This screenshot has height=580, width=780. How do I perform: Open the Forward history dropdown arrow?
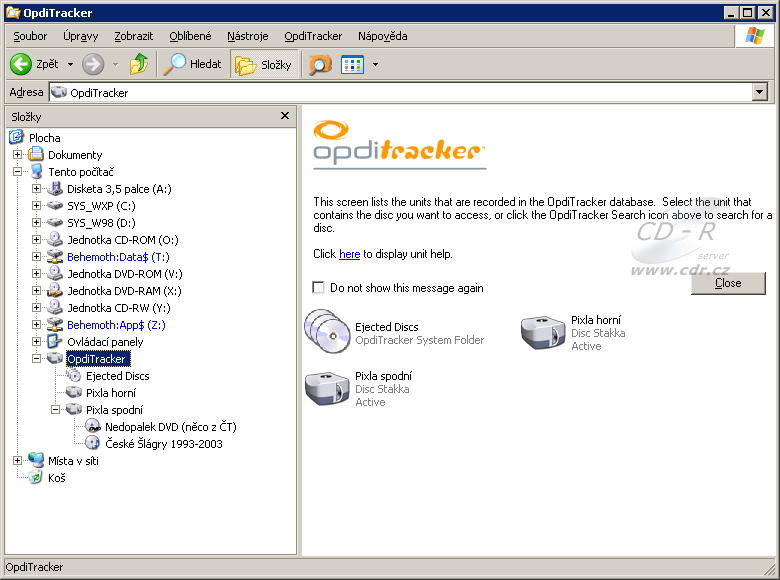pyautogui.click(x=115, y=65)
